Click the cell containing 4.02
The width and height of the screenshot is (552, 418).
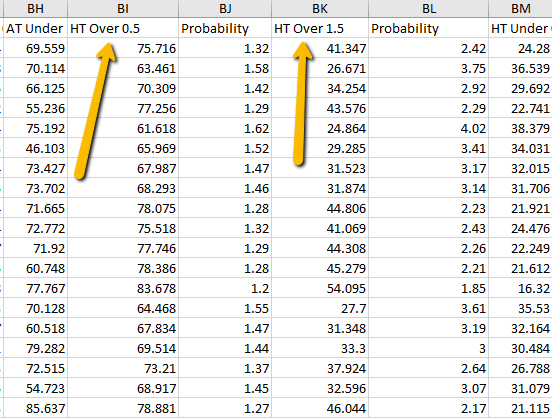tap(428, 129)
